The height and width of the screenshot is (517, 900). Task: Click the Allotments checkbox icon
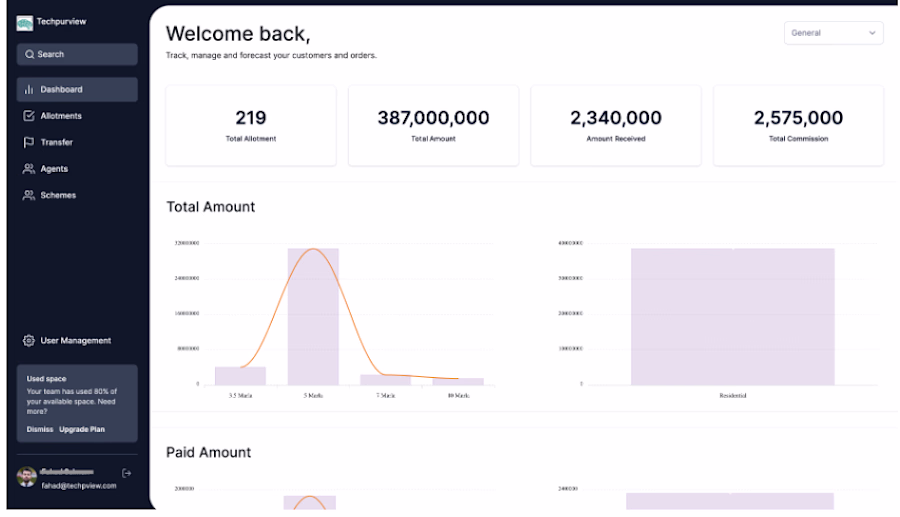(29, 116)
